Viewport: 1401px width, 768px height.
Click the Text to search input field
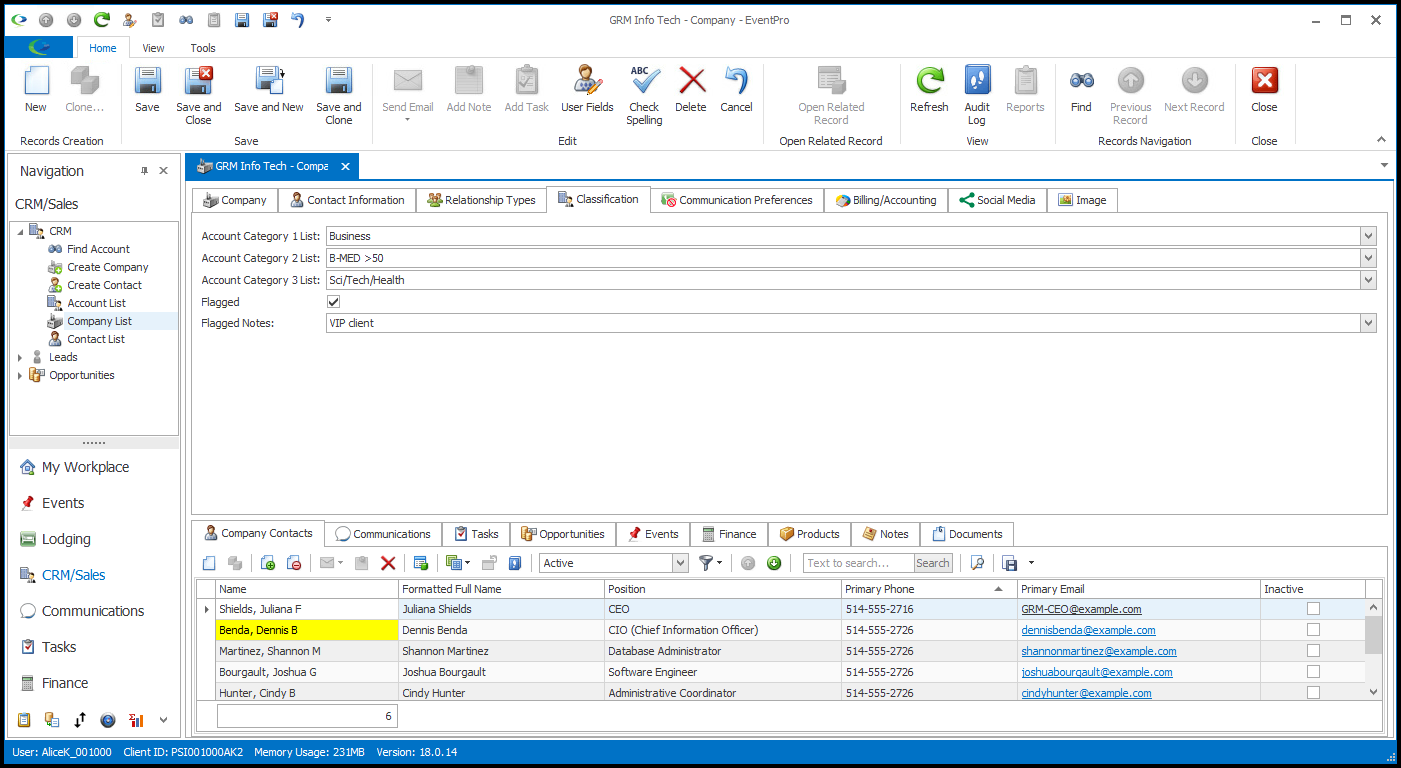click(x=859, y=563)
